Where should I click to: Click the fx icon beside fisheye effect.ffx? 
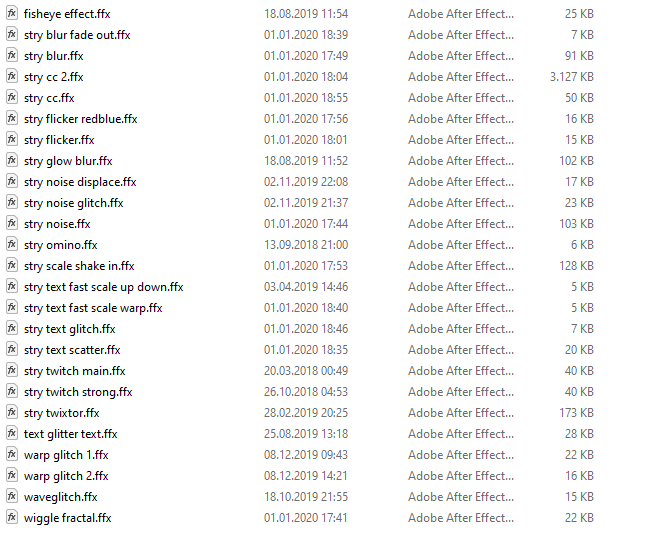(12, 13)
